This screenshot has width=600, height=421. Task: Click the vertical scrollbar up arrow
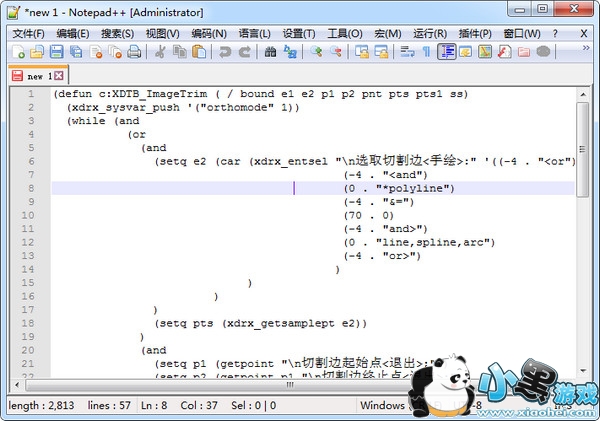(583, 94)
